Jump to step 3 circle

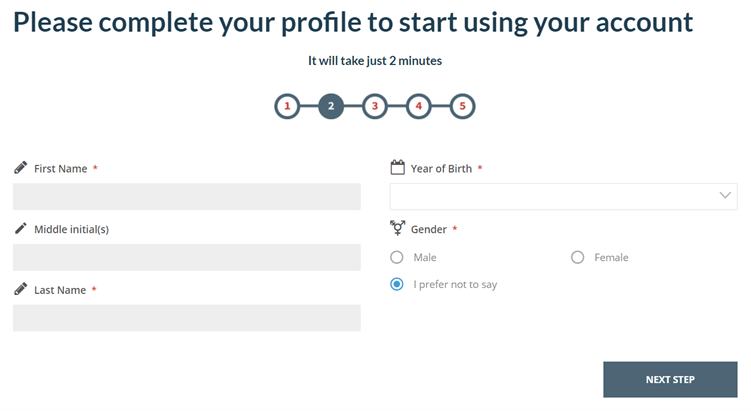(374, 106)
